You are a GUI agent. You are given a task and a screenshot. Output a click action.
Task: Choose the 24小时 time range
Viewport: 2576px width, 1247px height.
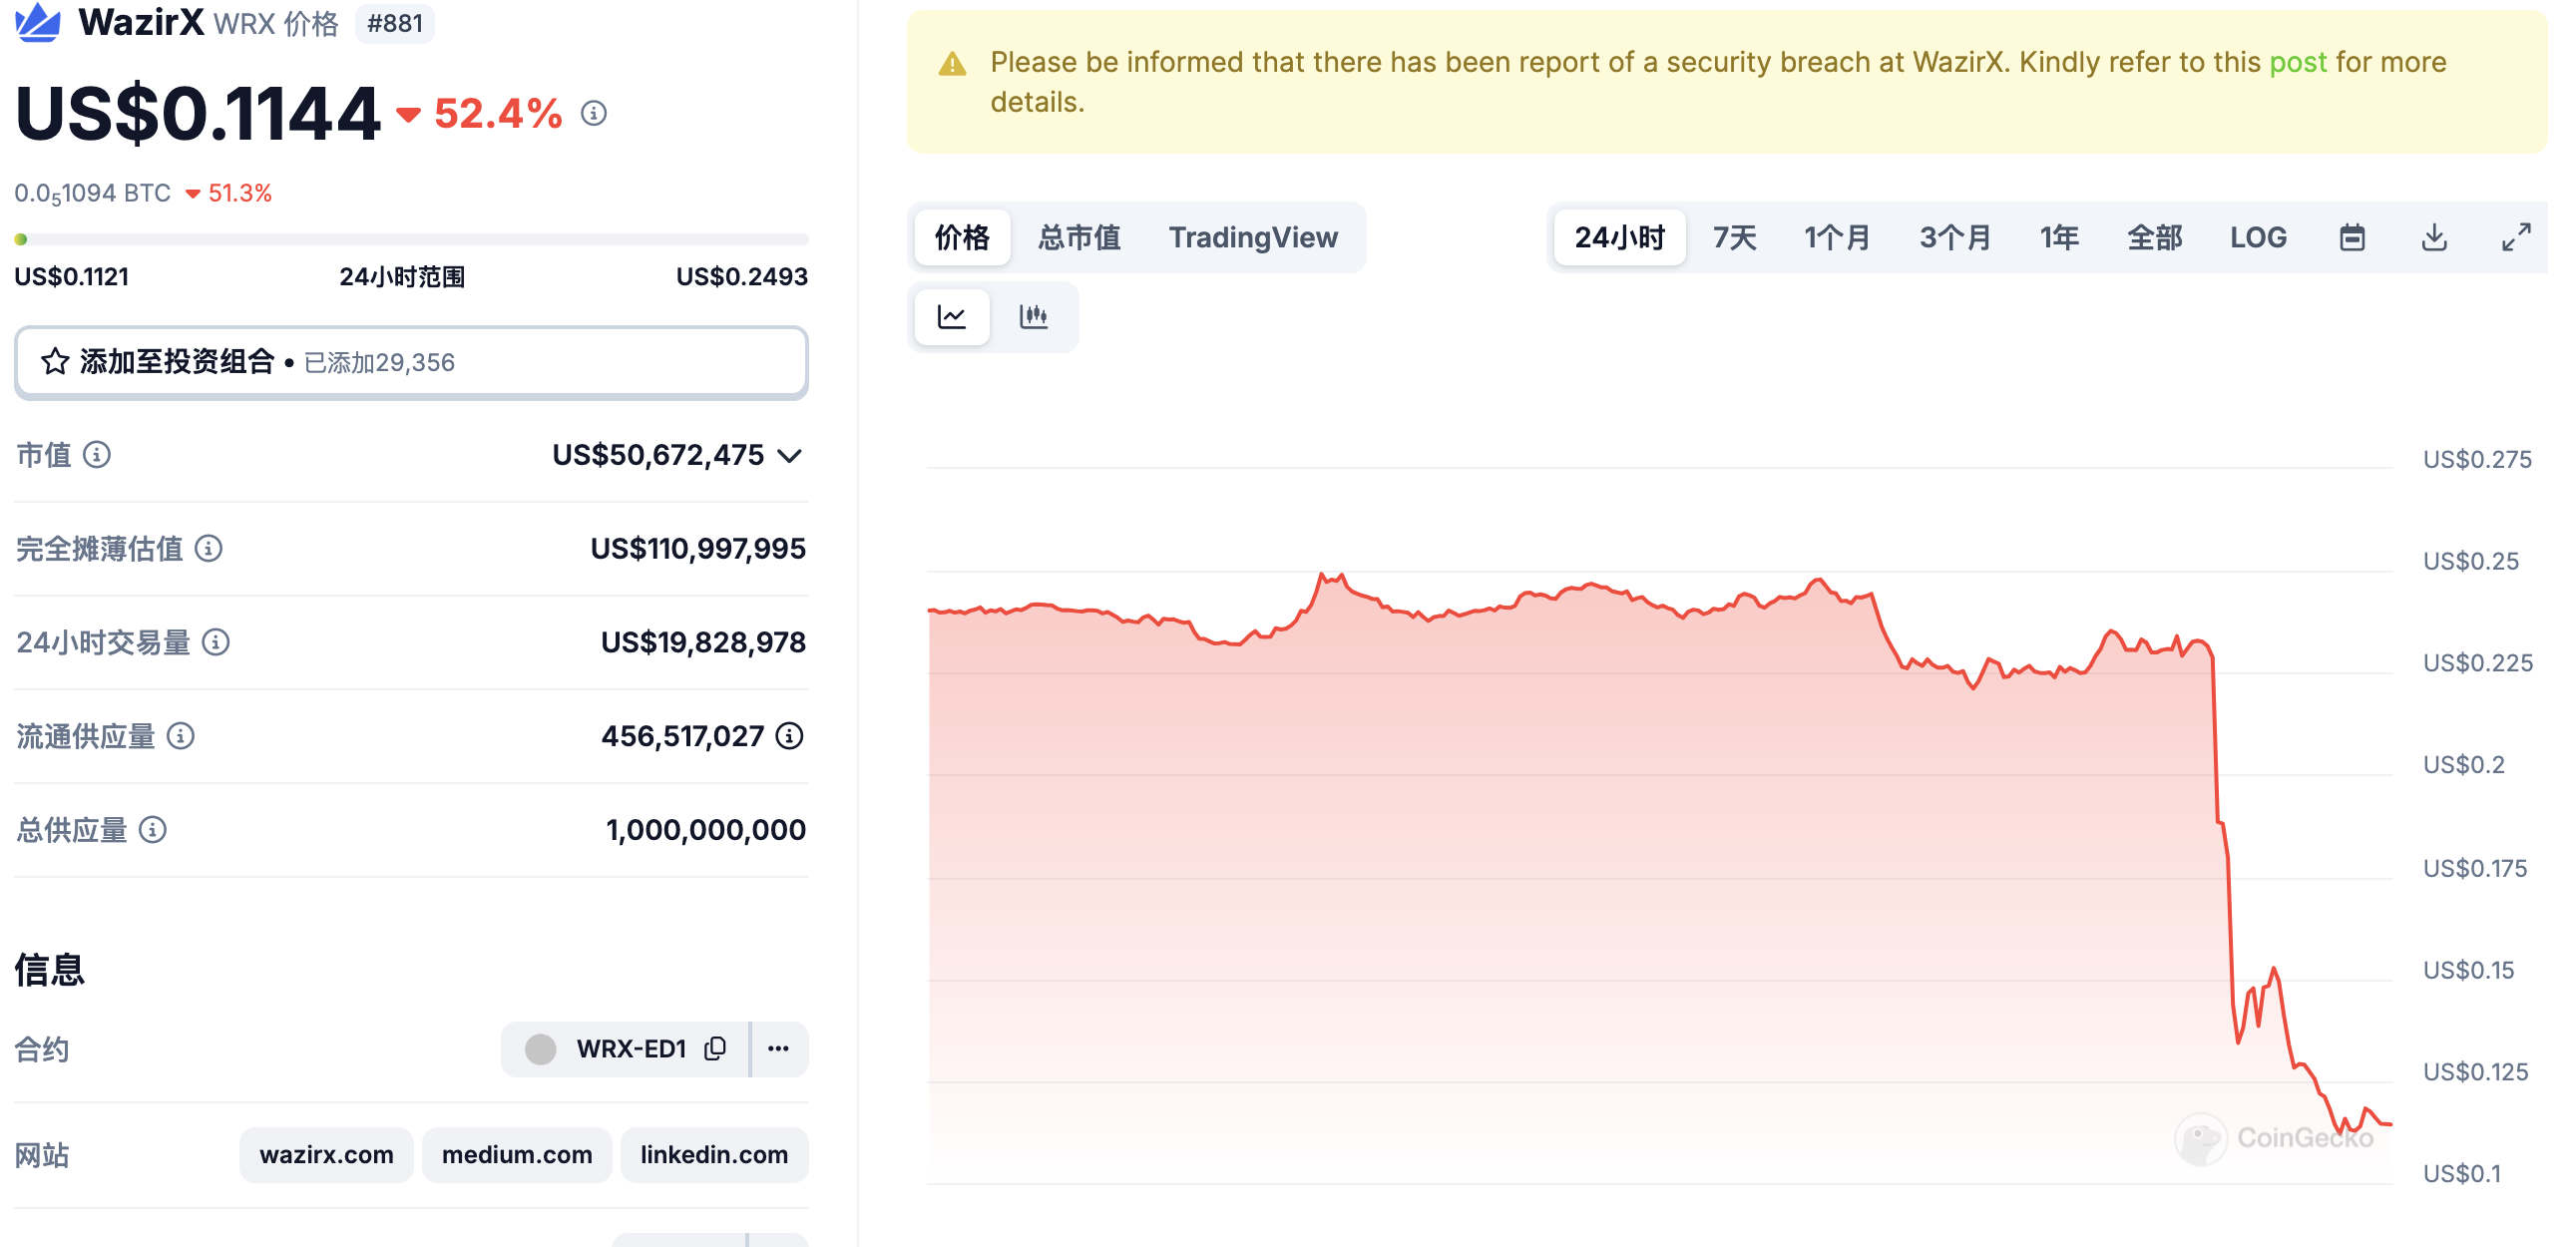pyautogui.click(x=1620, y=237)
